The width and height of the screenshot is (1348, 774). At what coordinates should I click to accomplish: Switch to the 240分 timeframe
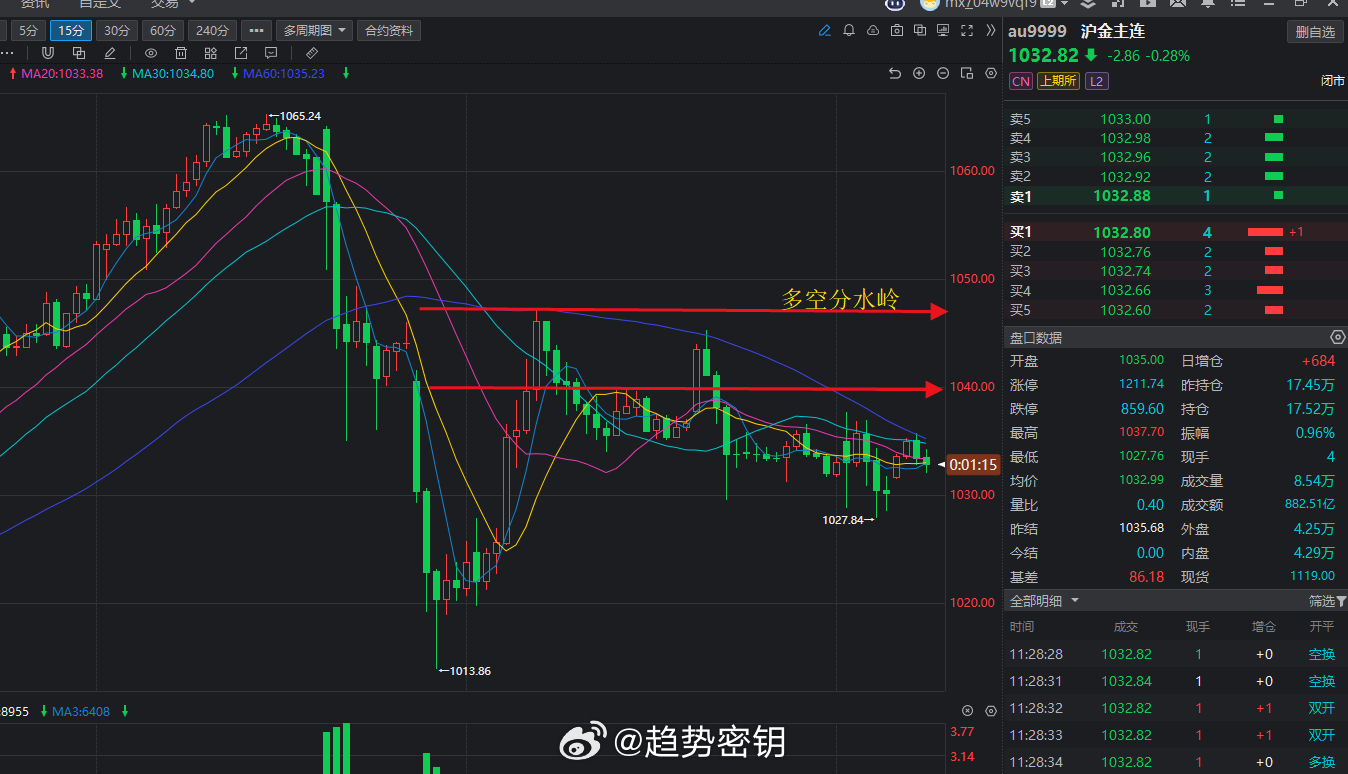tap(212, 31)
